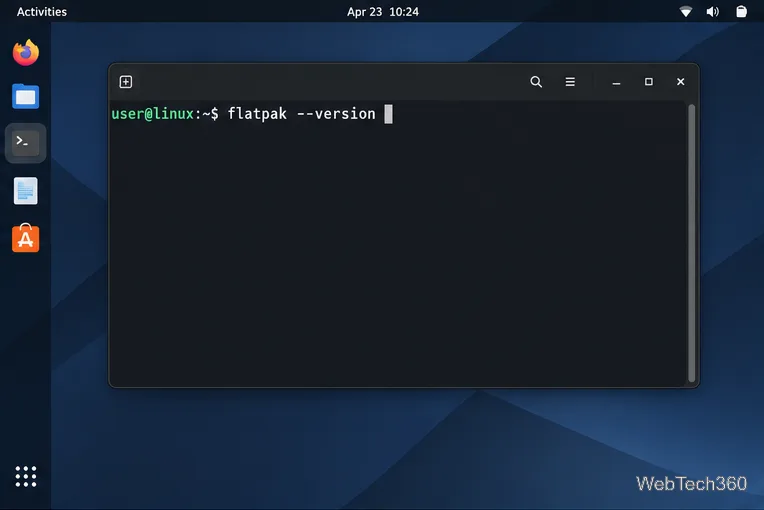Click the battery status icon
Screen dimensions: 764x510
pyautogui.click(x=741, y=12)
